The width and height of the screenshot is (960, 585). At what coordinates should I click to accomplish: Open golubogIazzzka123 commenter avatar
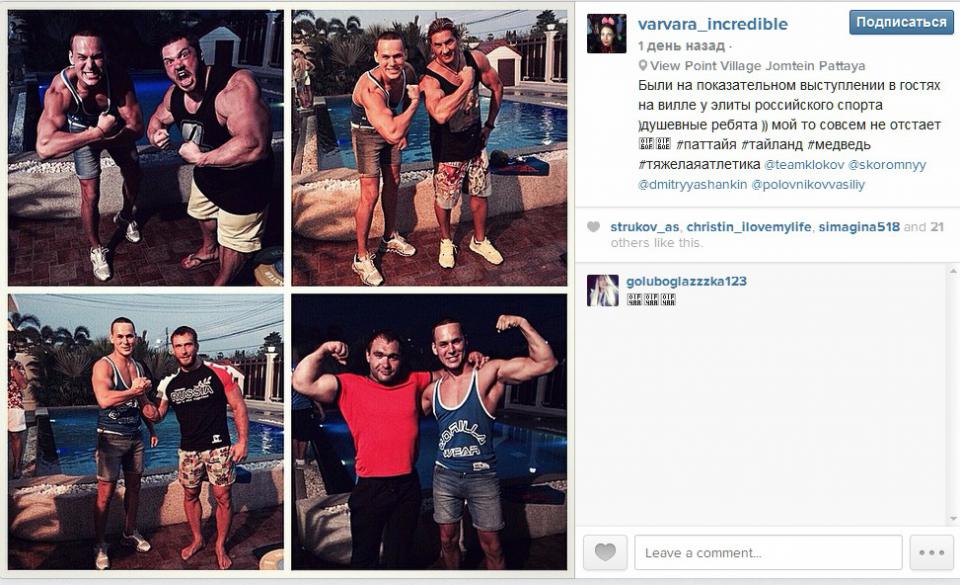(x=602, y=290)
